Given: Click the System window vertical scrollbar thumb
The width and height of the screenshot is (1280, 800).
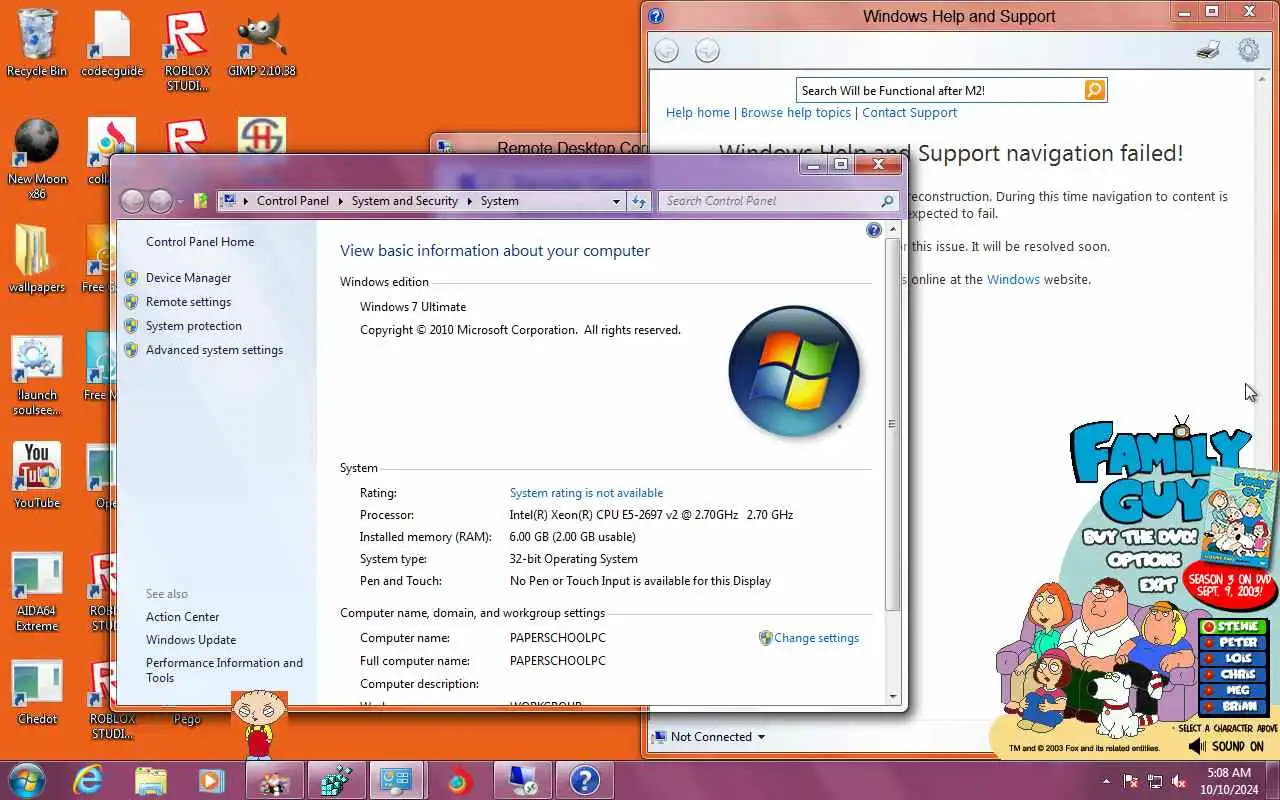Looking at the screenshot, I should tap(893, 424).
